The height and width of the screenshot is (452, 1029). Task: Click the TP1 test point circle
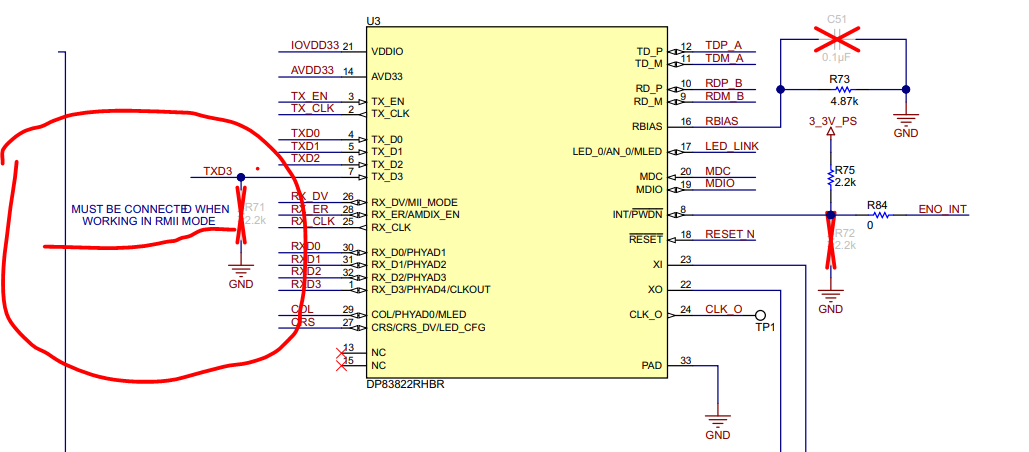coord(761,314)
